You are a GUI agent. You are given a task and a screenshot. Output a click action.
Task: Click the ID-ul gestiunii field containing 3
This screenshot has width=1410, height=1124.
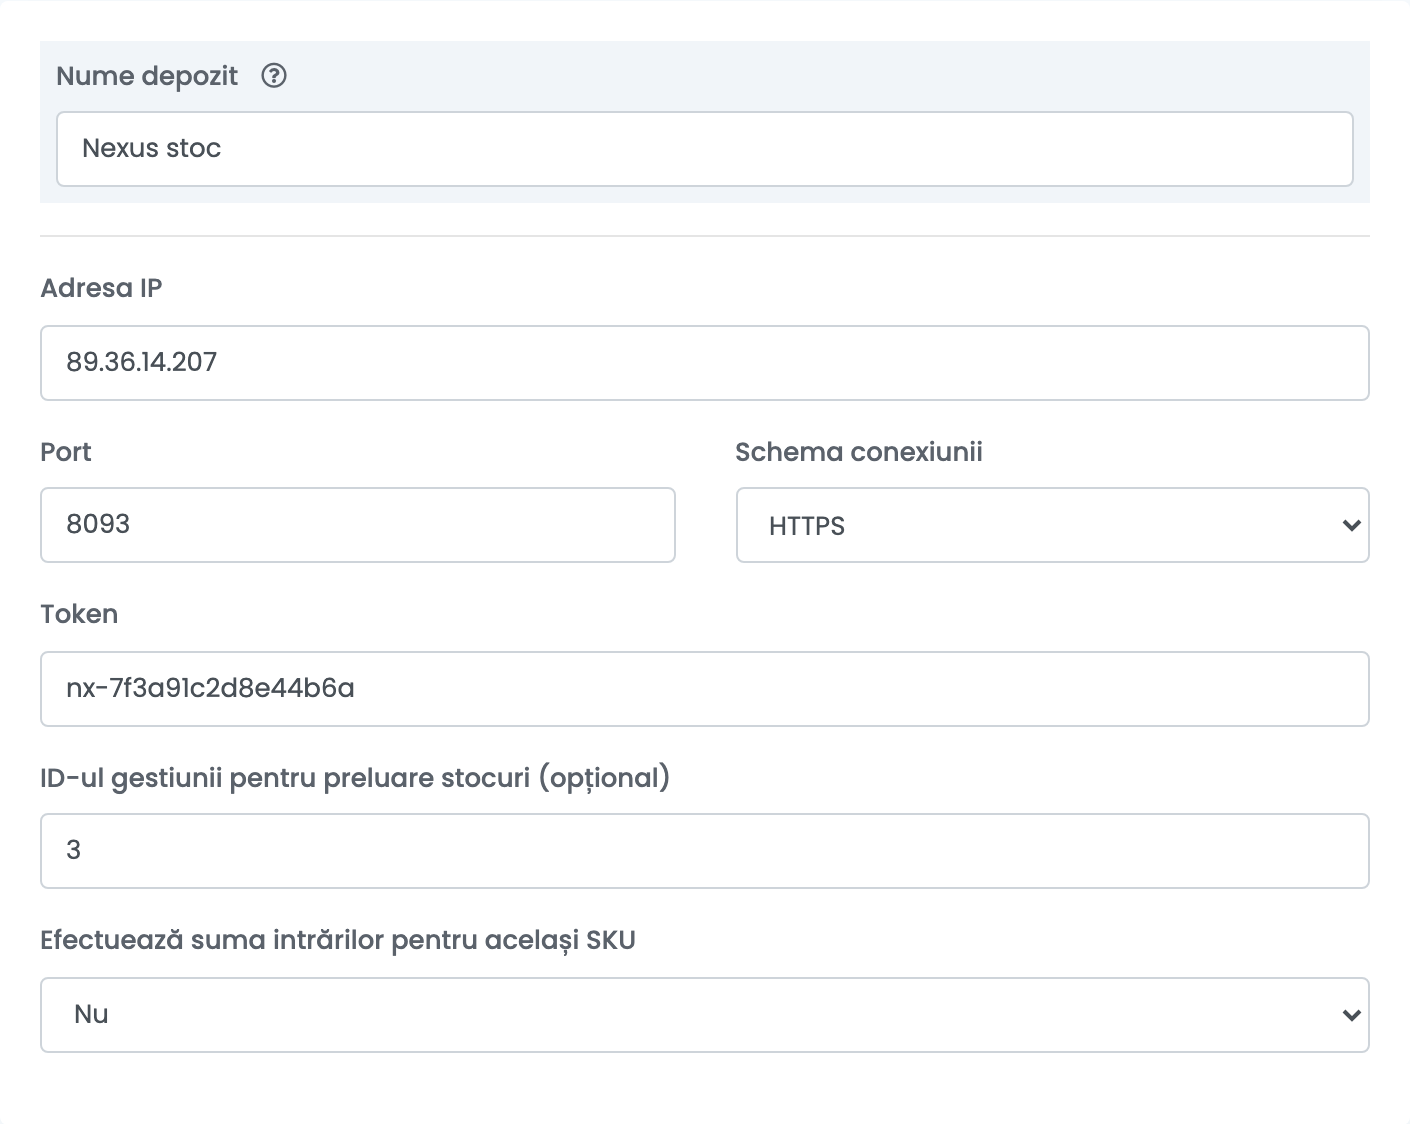tap(705, 851)
